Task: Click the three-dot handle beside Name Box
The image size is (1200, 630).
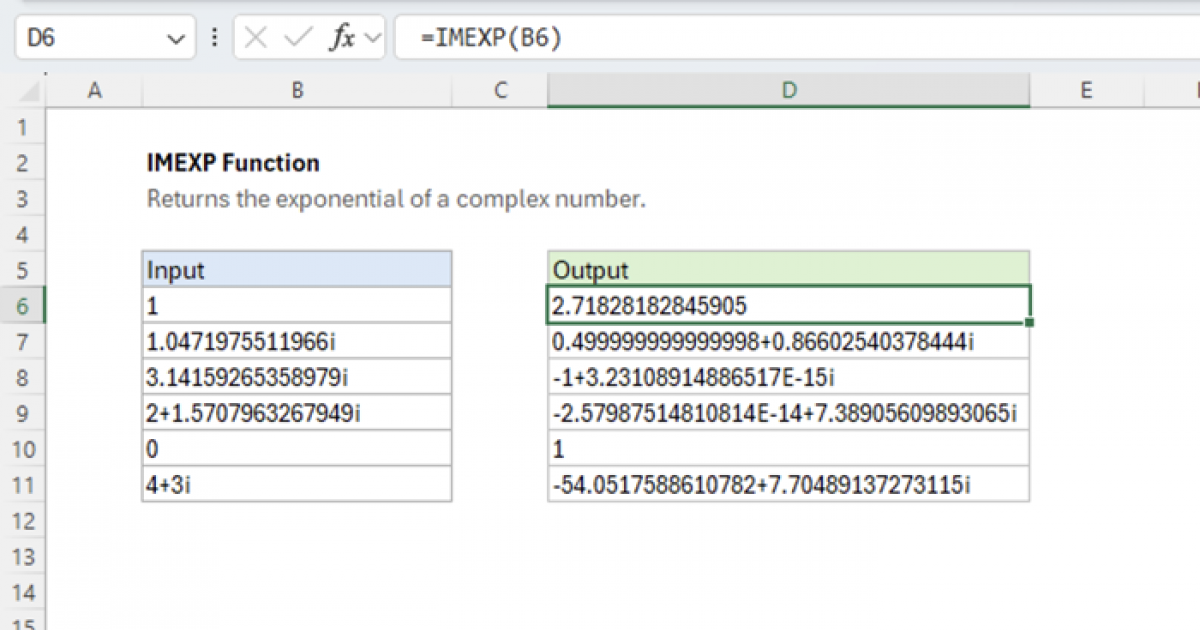Action: tap(214, 39)
